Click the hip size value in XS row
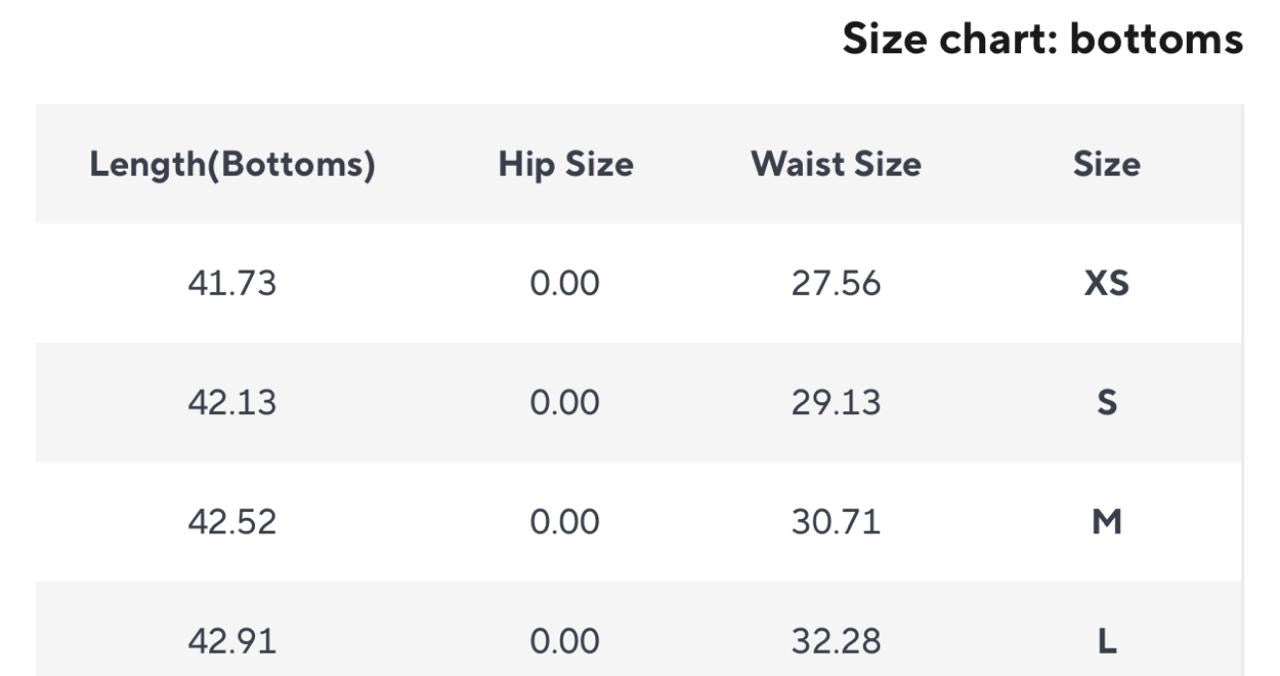 [565, 283]
